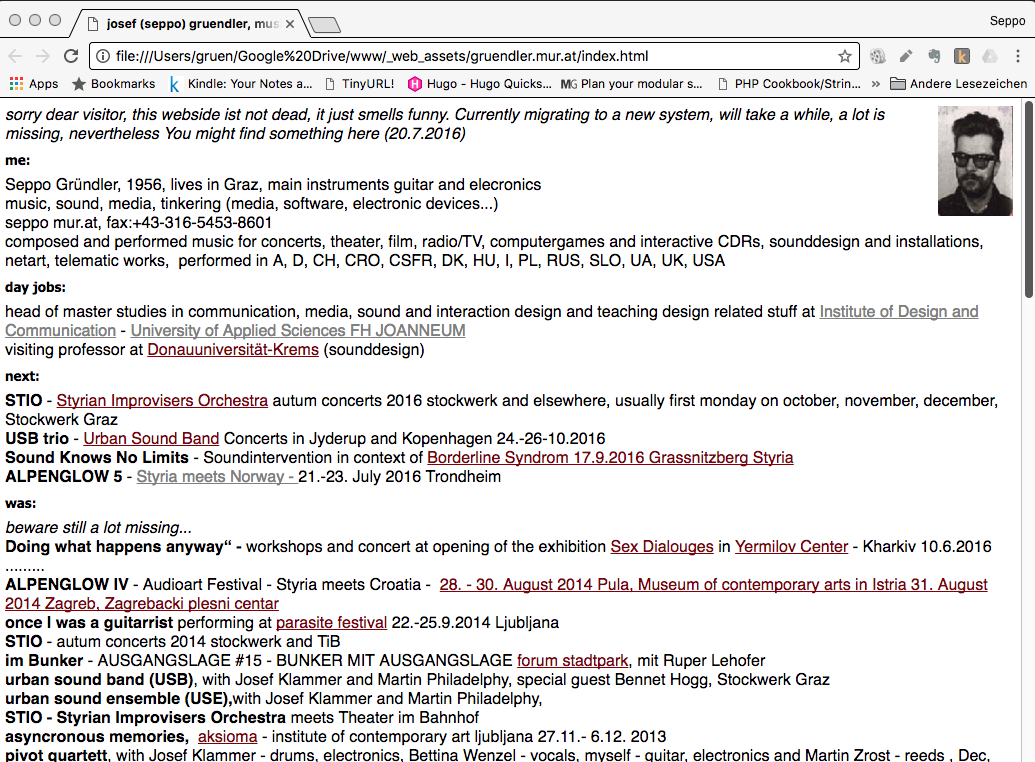This screenshot has height=762, width=1035.
Task: Open the film reel extension
Action: (x=877, y=56)
